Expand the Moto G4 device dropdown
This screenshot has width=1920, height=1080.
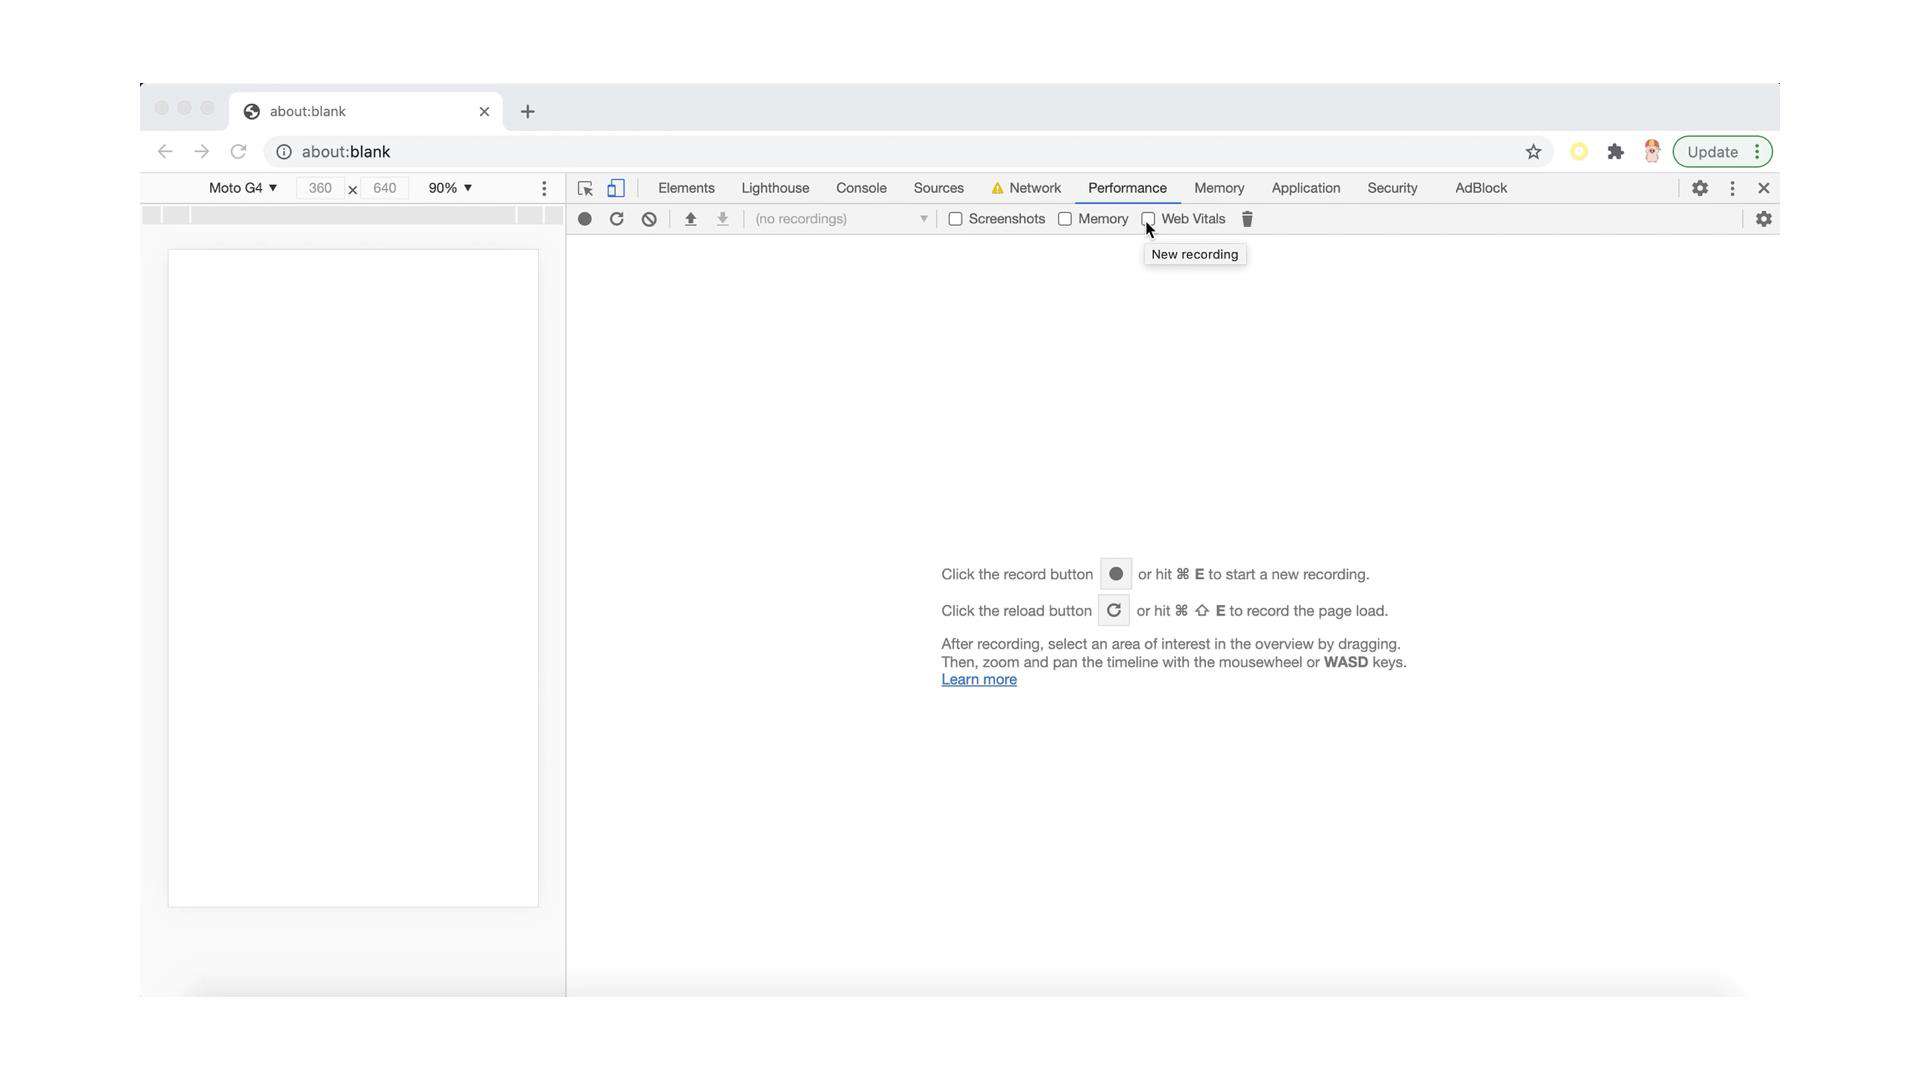[x=241, y=187]
